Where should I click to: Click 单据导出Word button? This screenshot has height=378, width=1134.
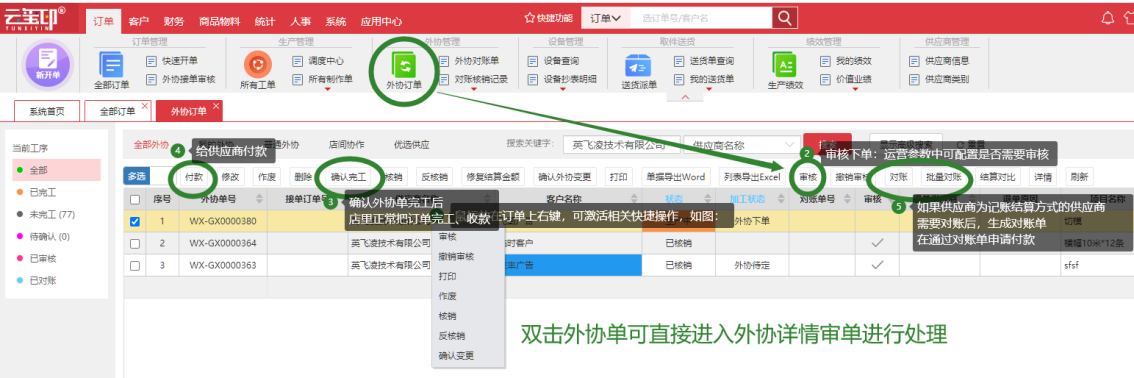tap(675, 176)
